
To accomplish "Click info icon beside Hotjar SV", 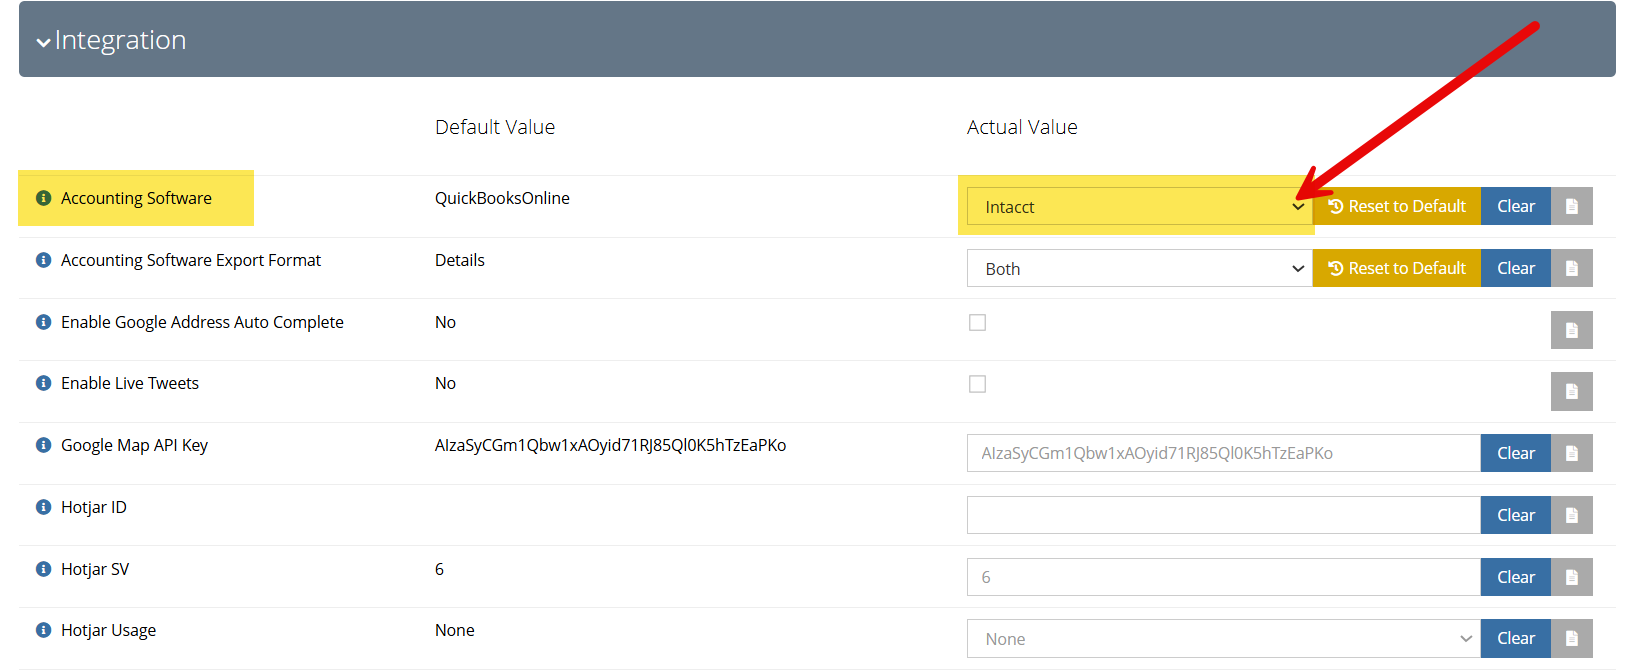I will click(x=43, y=569).
